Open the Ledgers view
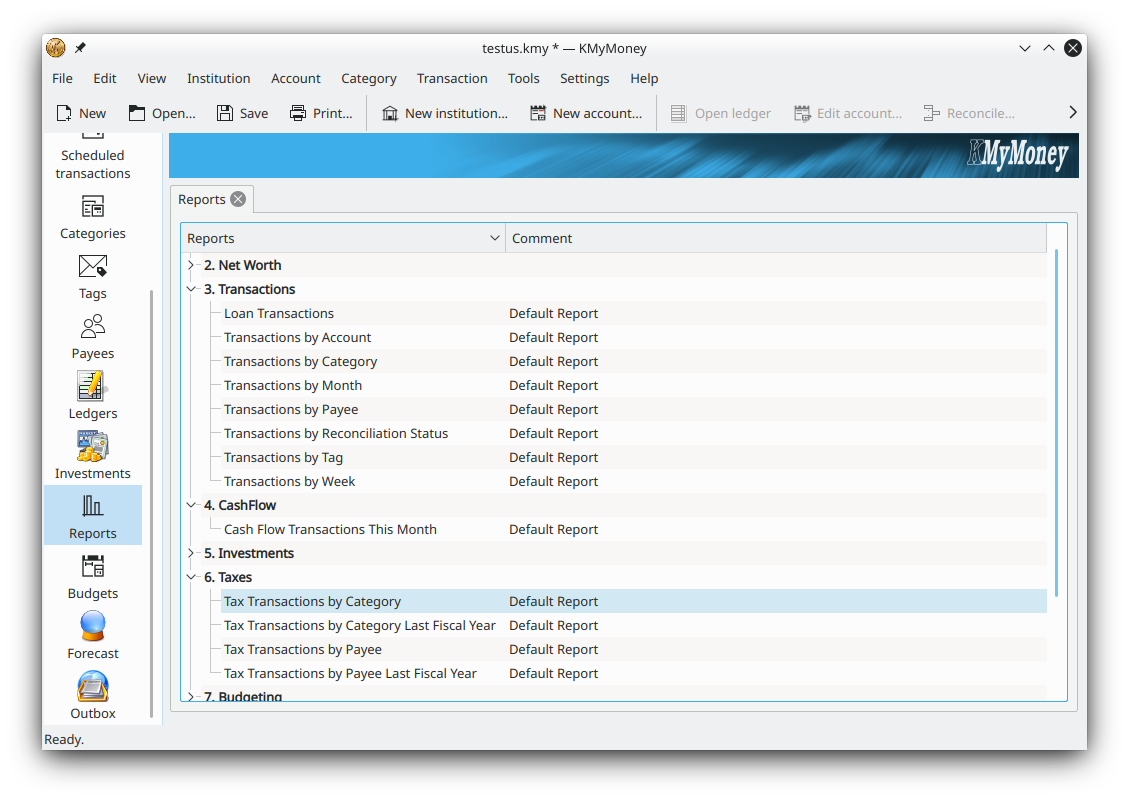 [93, 396]
